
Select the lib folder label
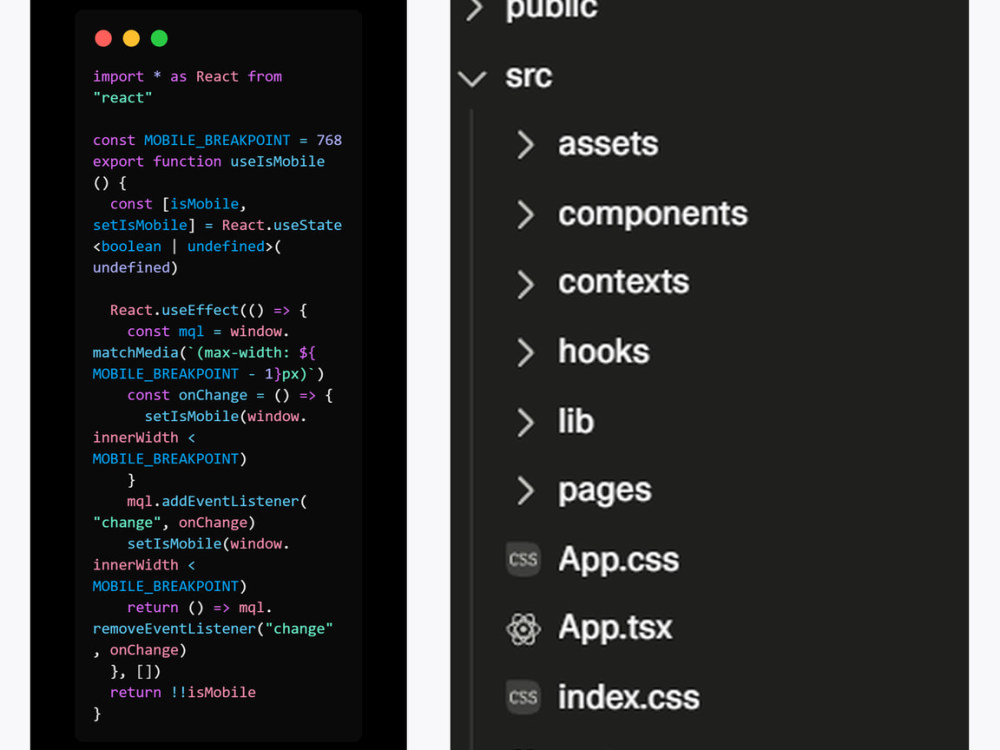pyautogui.click(x=576, y=421)
